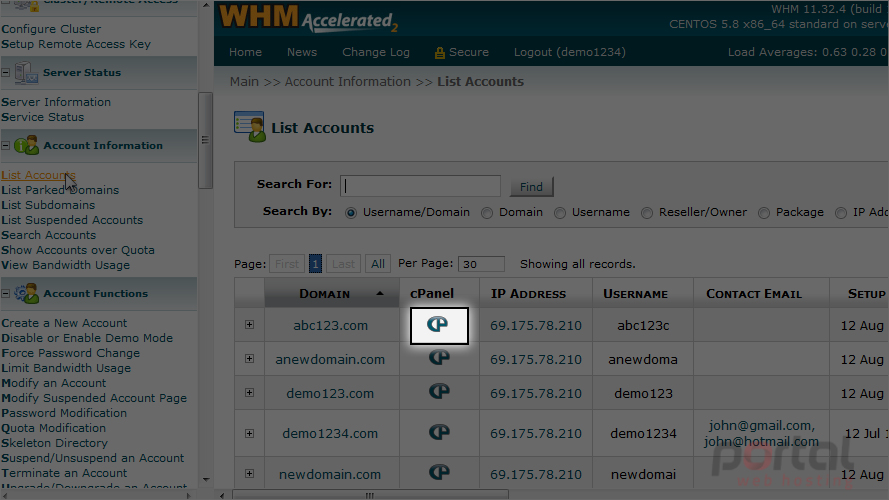The height and width of the screenshot is (500, 889).
Task: Click the Account Information section icon
Action: (26, 146)
